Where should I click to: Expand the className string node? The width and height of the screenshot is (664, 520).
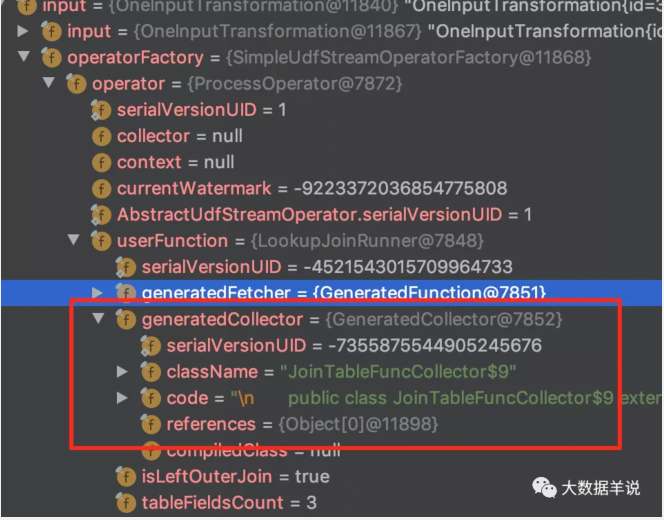pyautogui.click(x=122, y=372)
